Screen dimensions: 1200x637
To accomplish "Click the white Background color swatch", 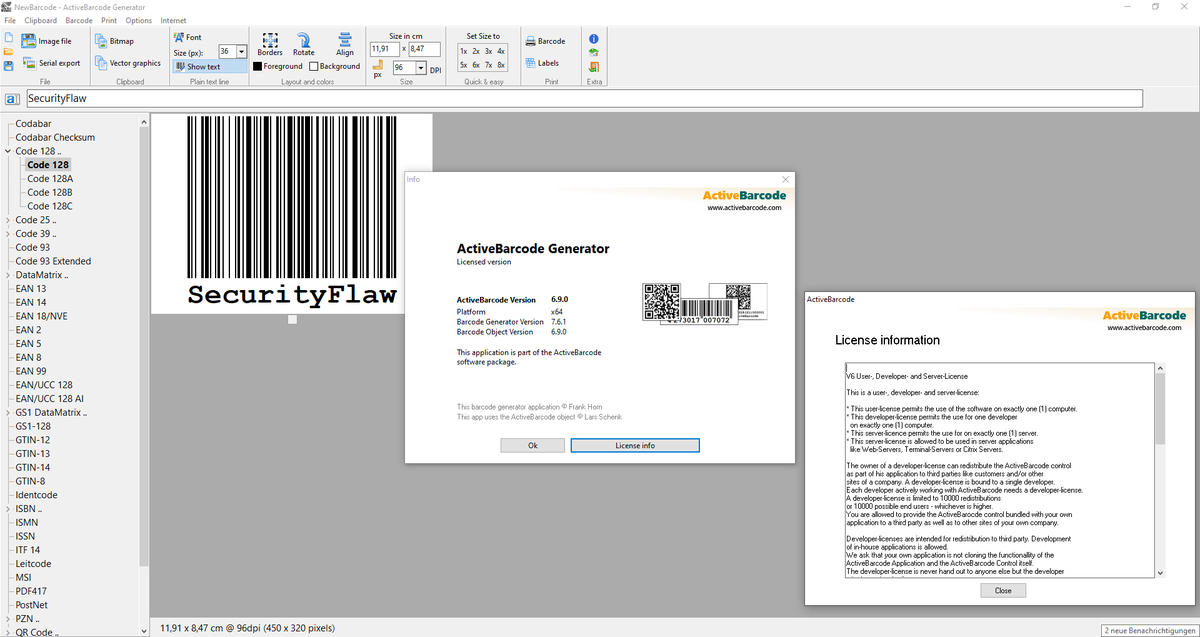I will click(313, 66).
